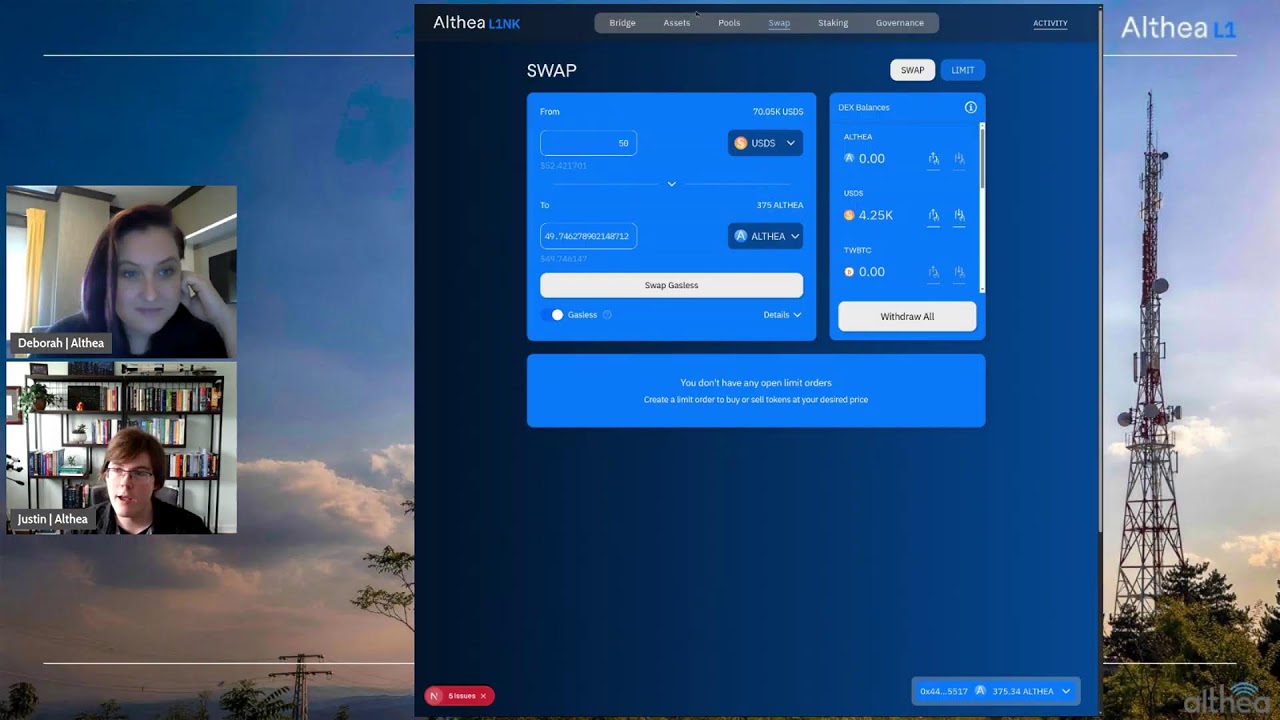Viewport: 1280px width, 720px height.
Task: Dismiss the 5 issues badge with its X
Action: [483, 696]
